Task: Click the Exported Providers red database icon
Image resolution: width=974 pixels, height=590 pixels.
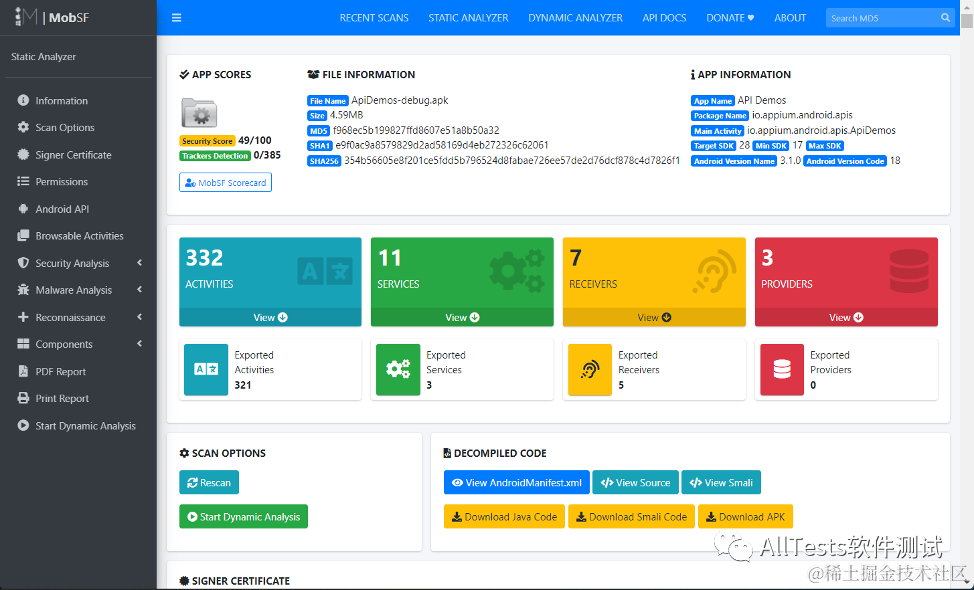Action: [782, 370]
